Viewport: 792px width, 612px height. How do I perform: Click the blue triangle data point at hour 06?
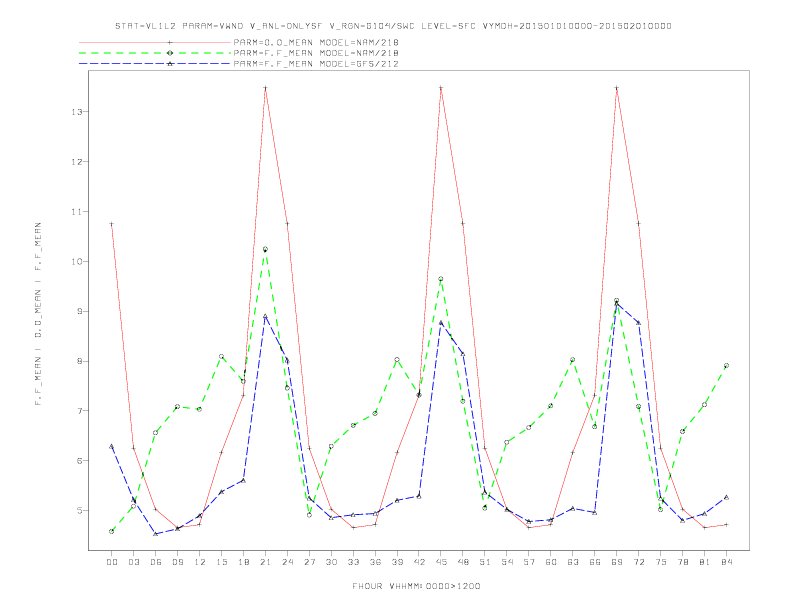coord(156,534)
